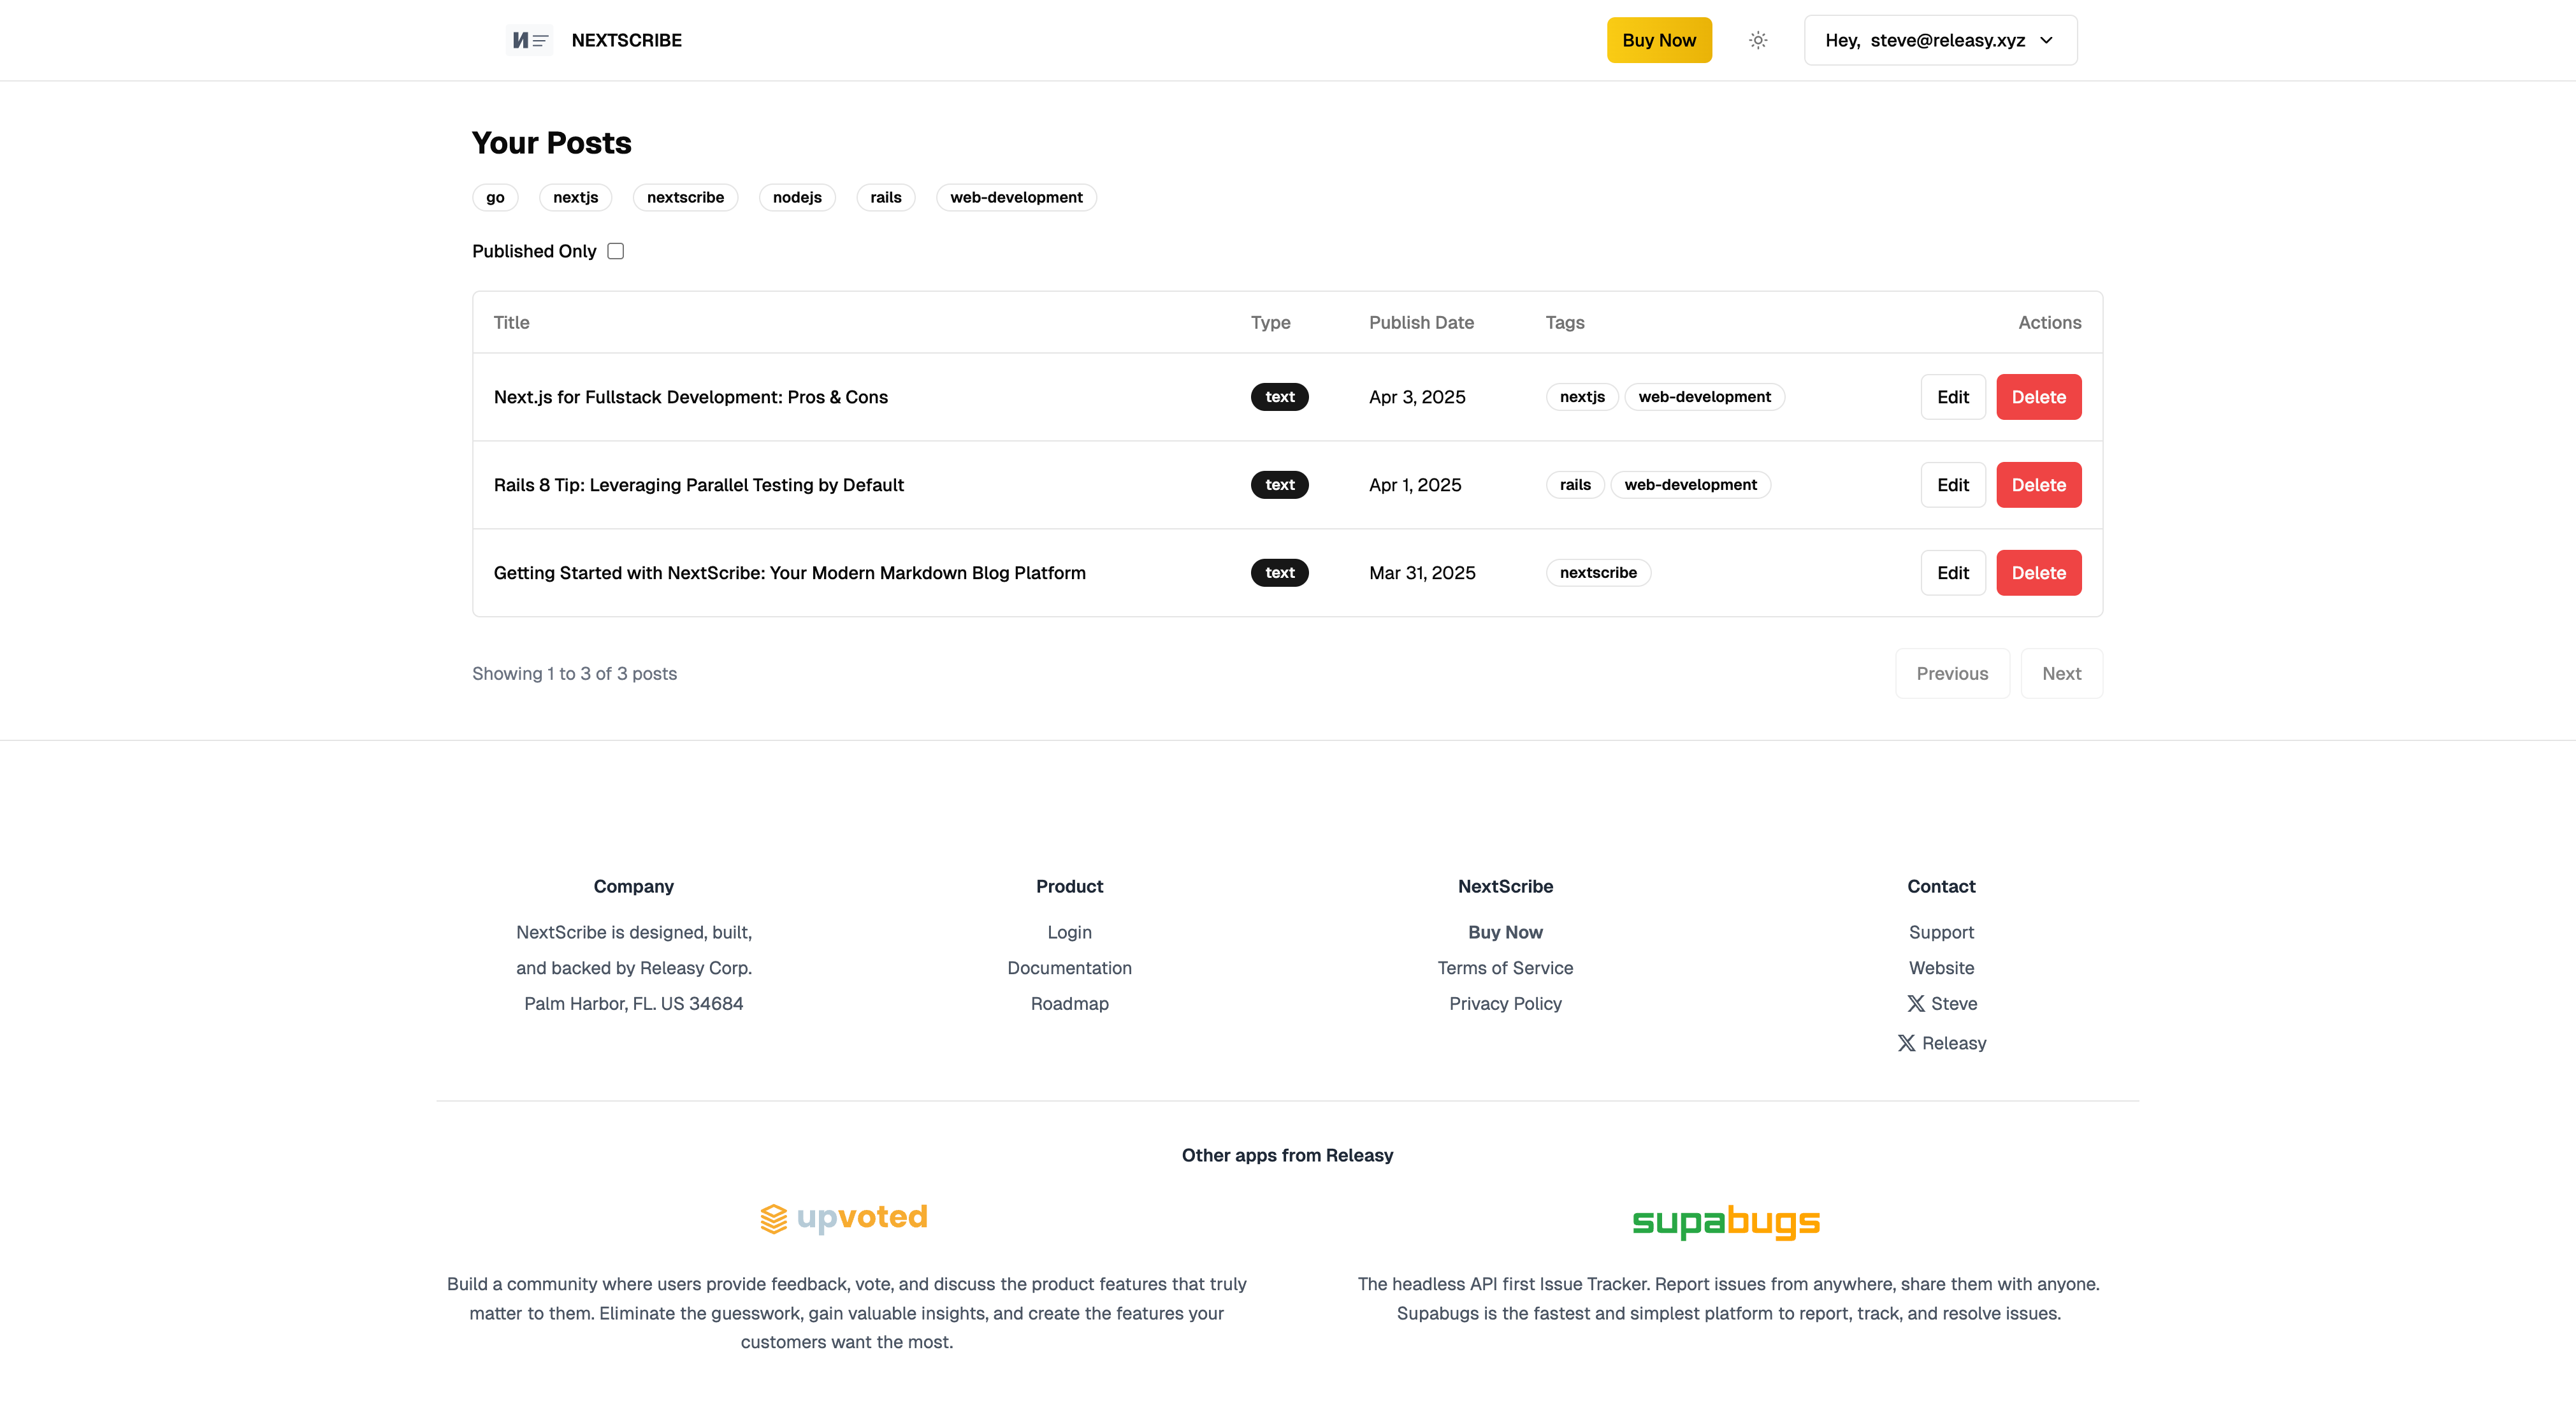
Task: Open the Terms of Service link
Action: pyautogui.click(x=1505, y=968)
